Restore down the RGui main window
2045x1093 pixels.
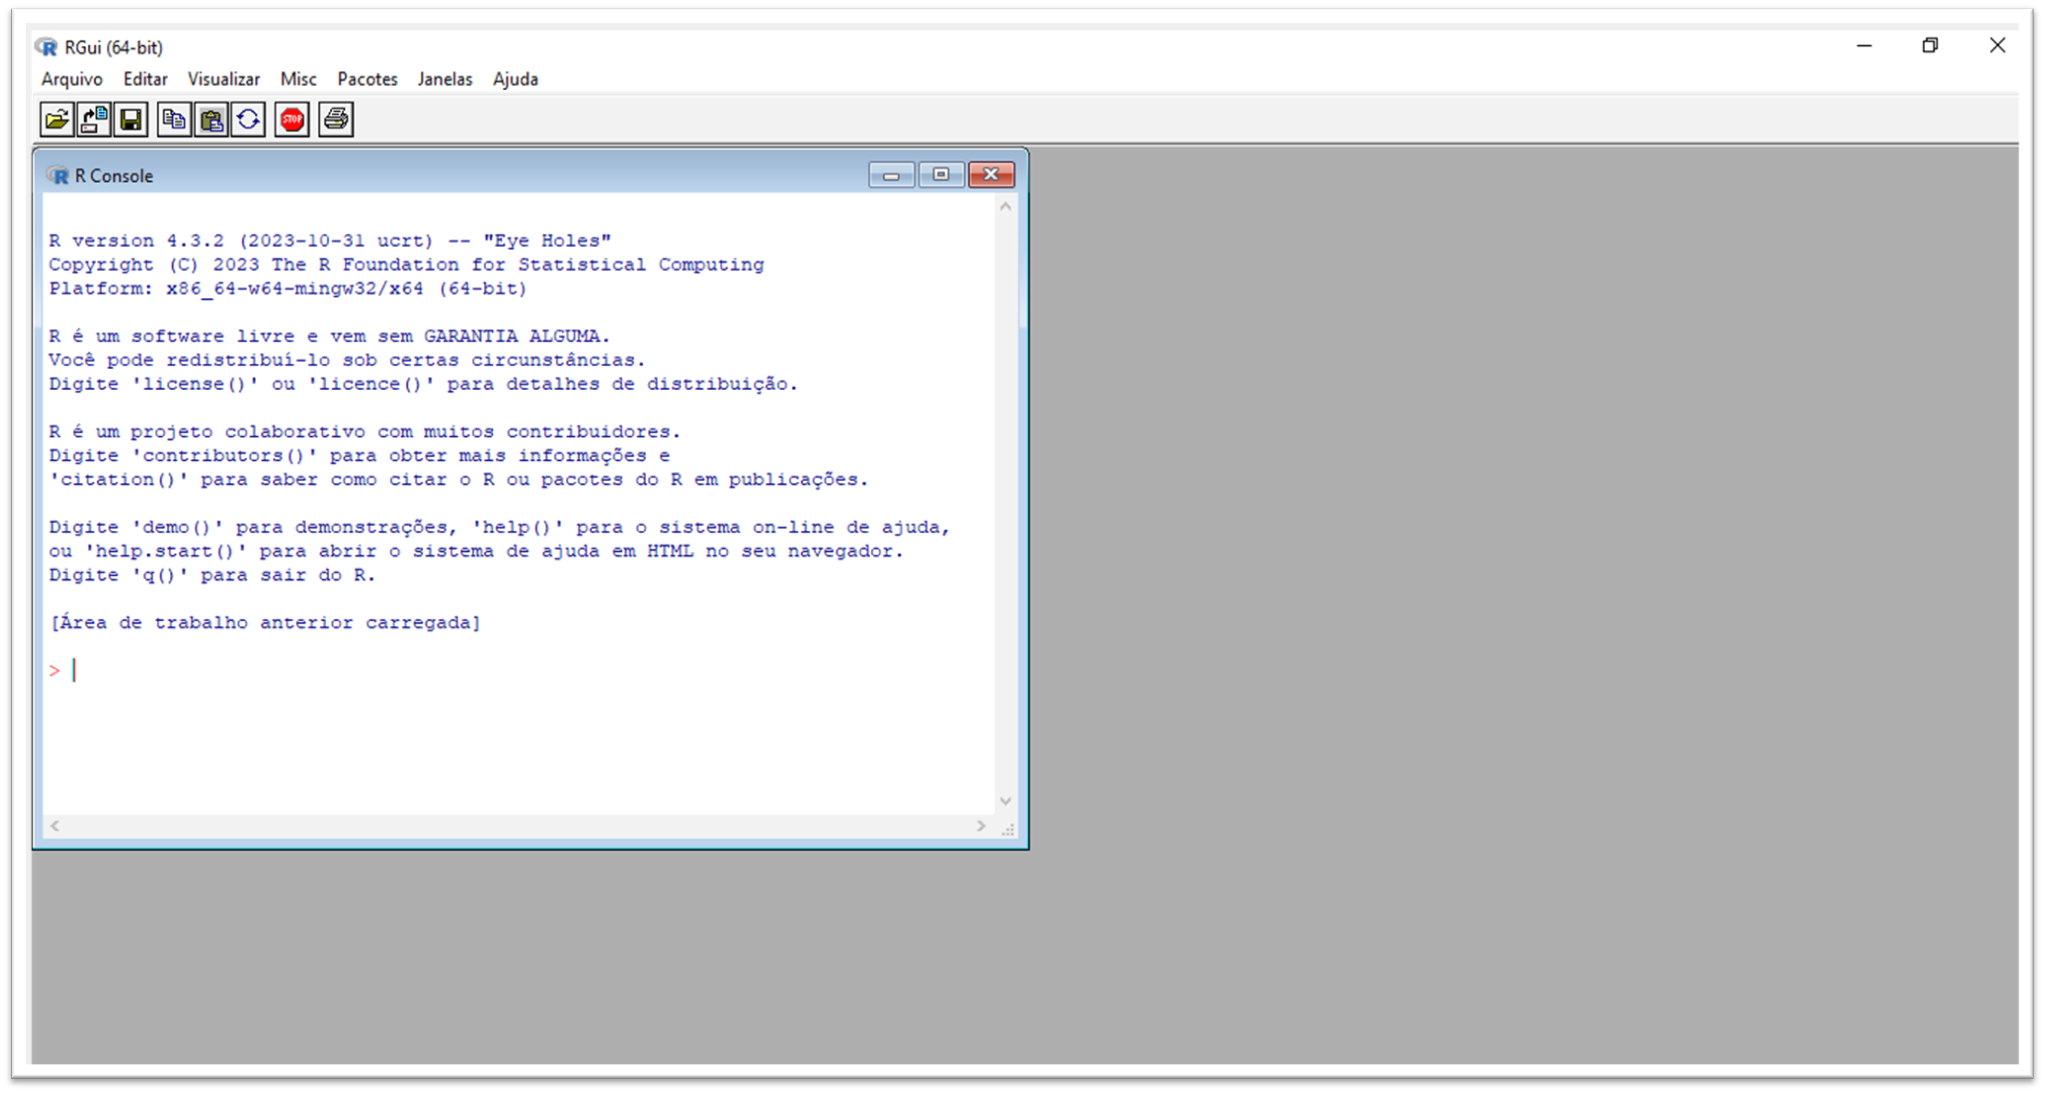point(1930,46)
